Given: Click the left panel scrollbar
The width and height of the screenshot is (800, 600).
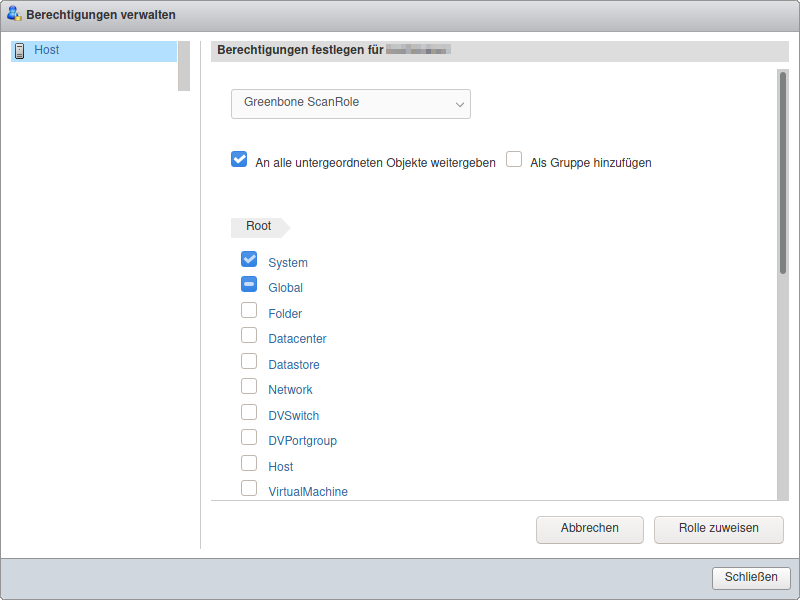Looking at the screenshot, I should pos(184,66).
